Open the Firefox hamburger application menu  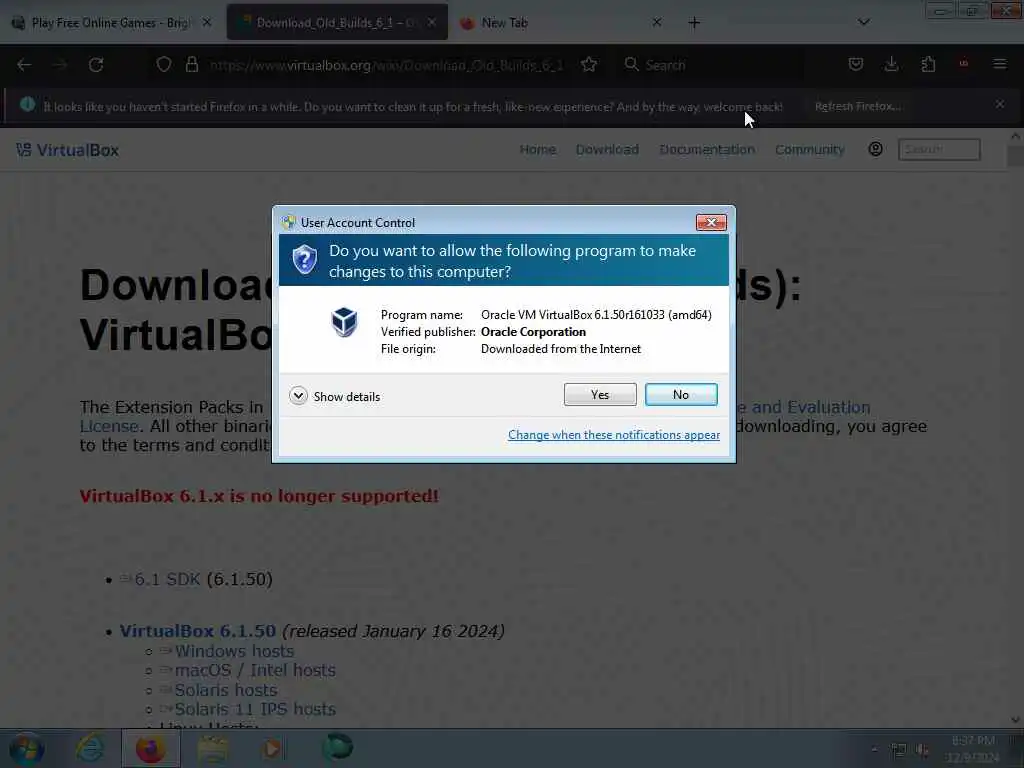tap(1000, 64)
